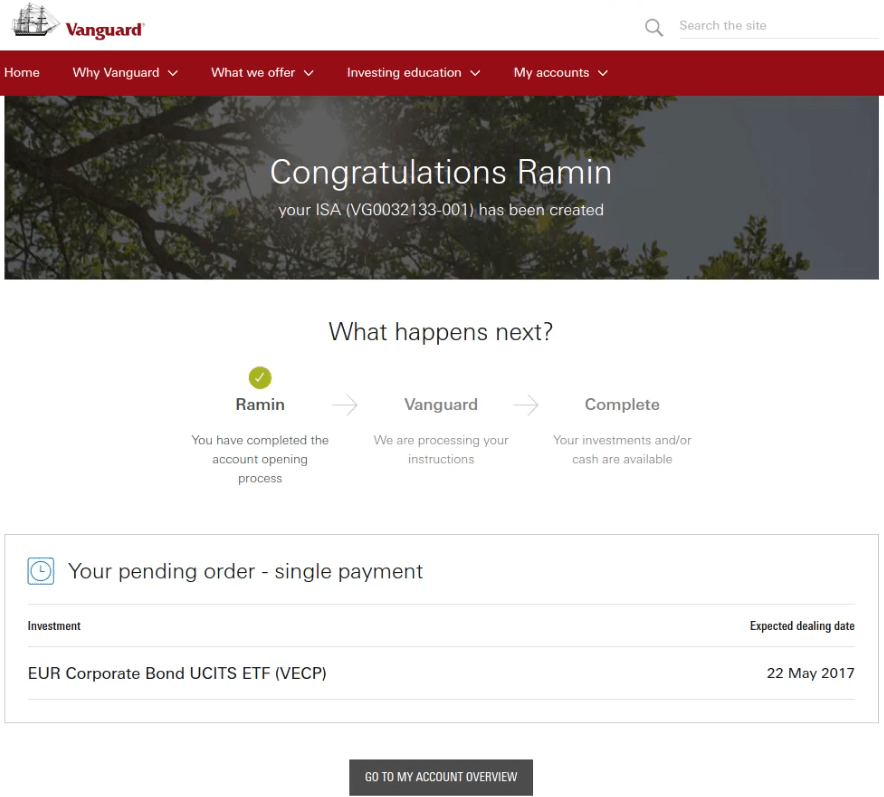Click the arrow between Ramin and Vanguard steps

[344, 404]
